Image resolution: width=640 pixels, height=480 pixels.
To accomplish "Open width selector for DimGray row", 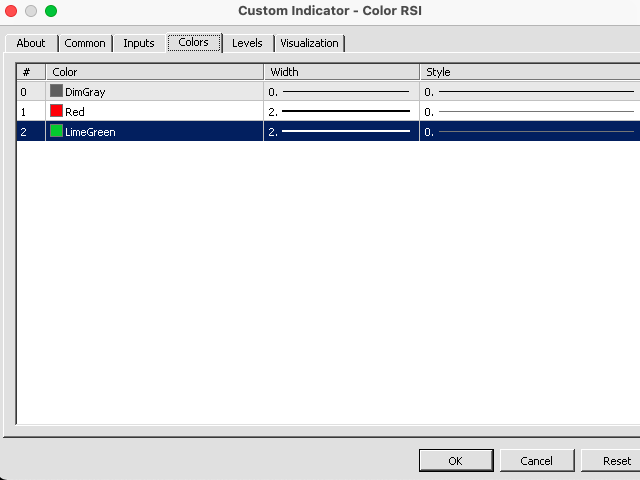I will click(341, 91).
